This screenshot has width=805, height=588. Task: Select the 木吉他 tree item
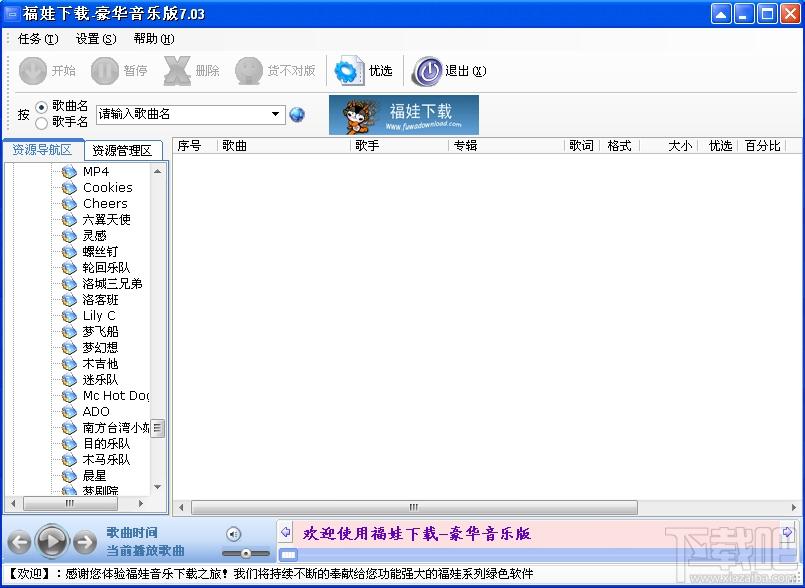[x=101, y=364]
